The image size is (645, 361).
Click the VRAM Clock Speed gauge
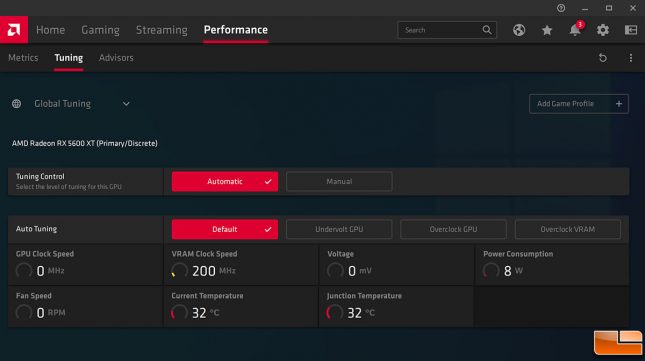179,271
